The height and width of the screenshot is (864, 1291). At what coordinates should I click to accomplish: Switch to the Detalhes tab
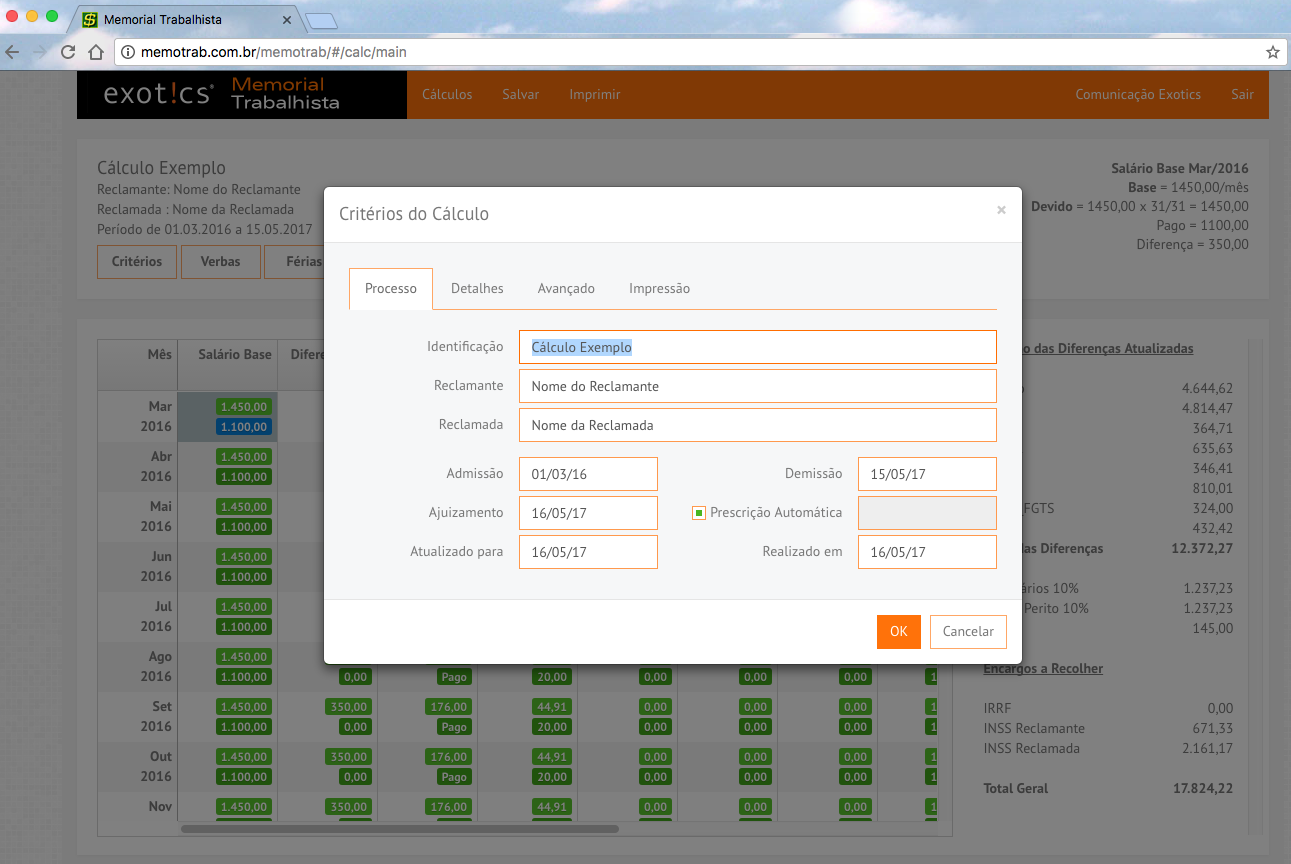[477, 288]
